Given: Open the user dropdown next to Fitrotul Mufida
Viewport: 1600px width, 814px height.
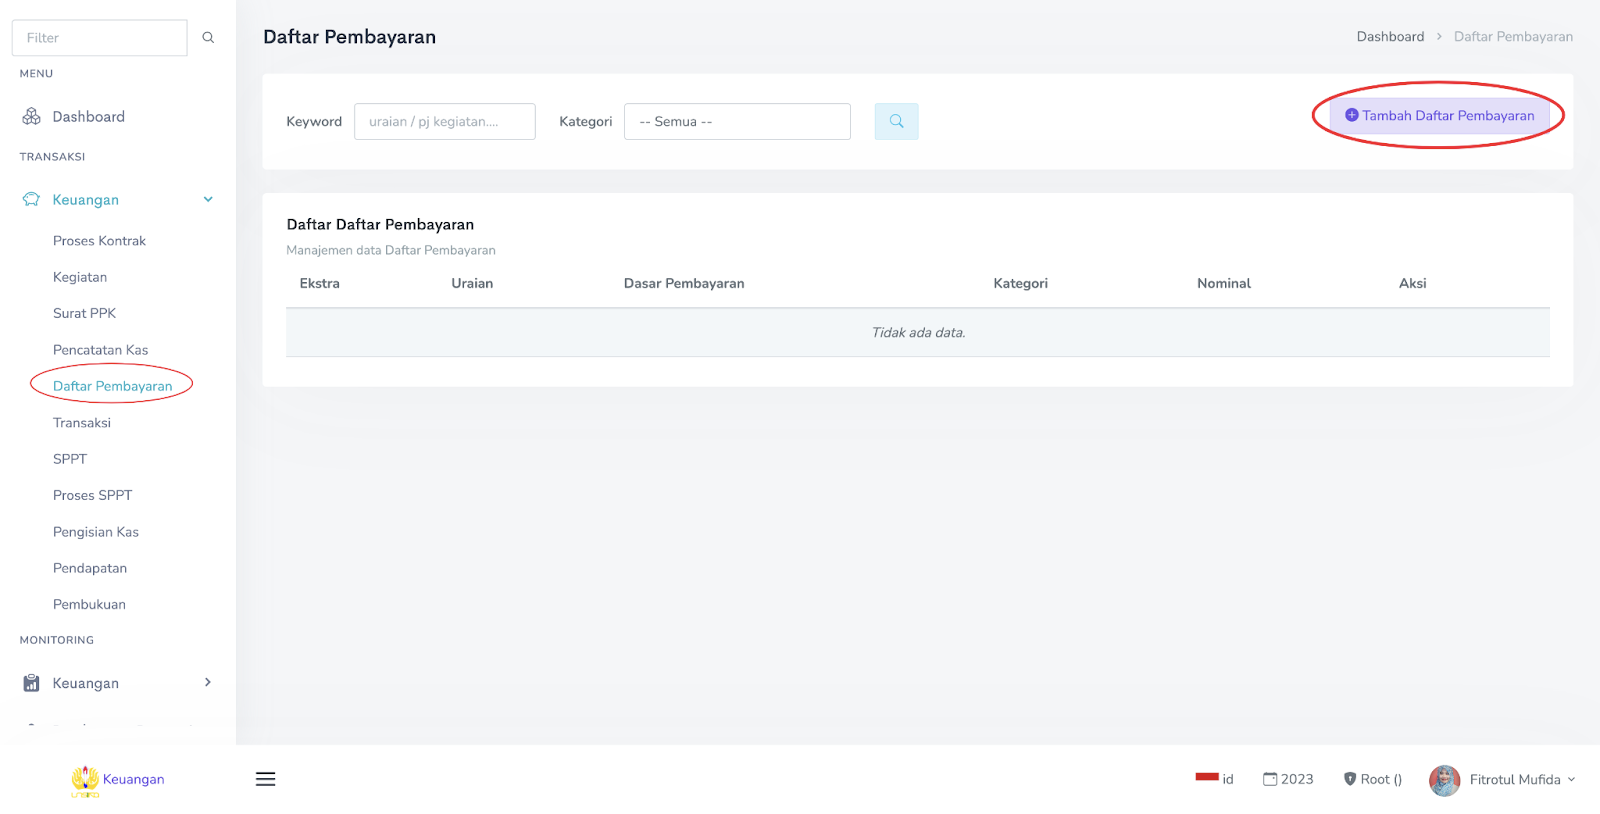Looking at the screenshot, I should coord(1571,780).
